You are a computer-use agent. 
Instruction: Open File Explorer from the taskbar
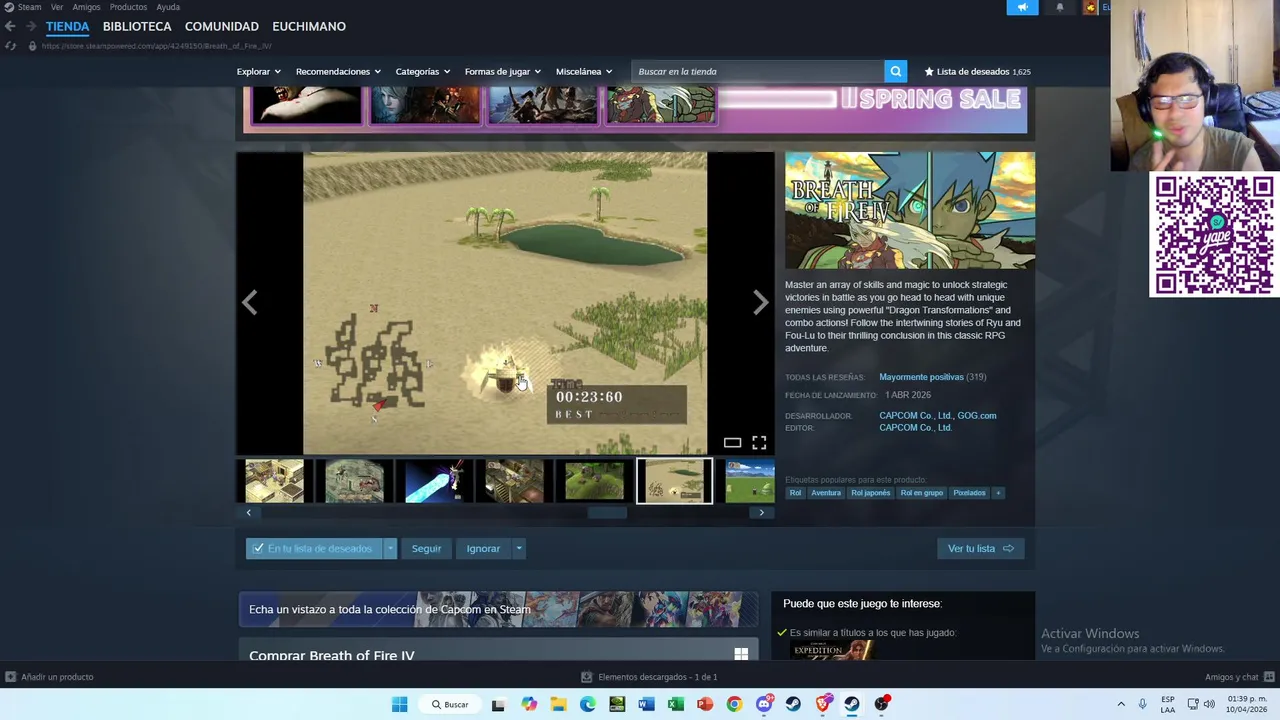[558, 704]
